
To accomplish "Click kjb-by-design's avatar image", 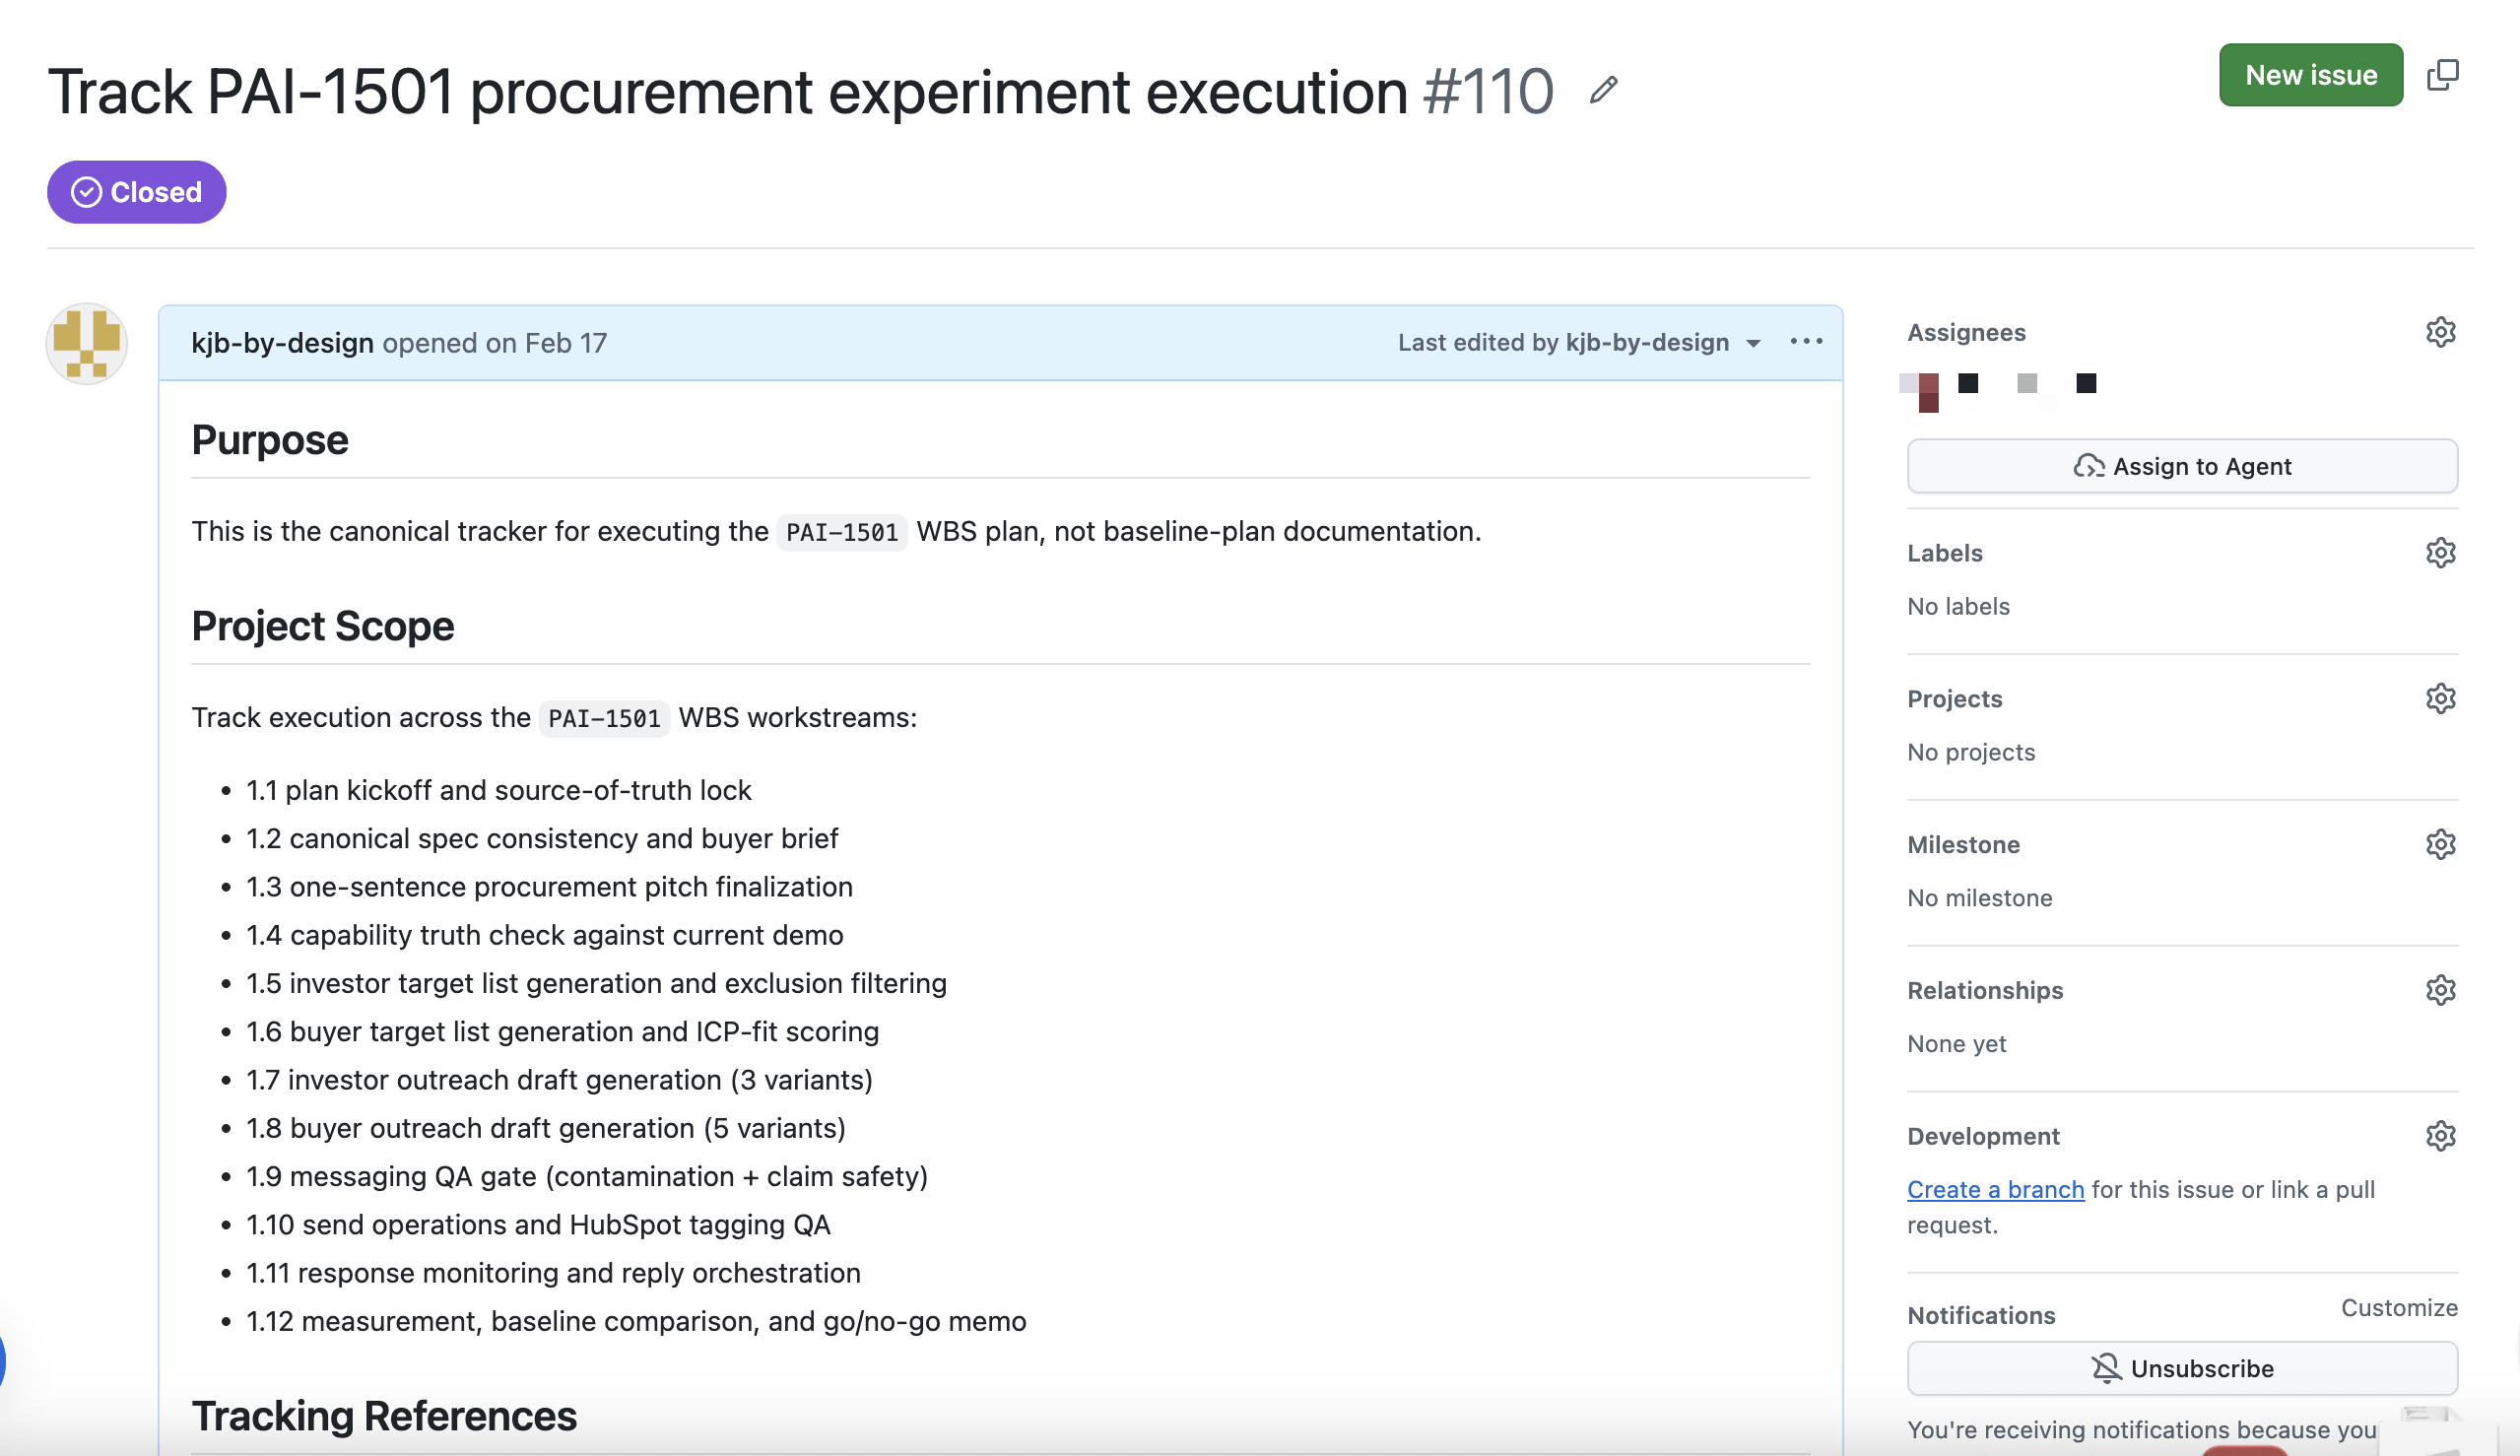I will pos(87,343).
